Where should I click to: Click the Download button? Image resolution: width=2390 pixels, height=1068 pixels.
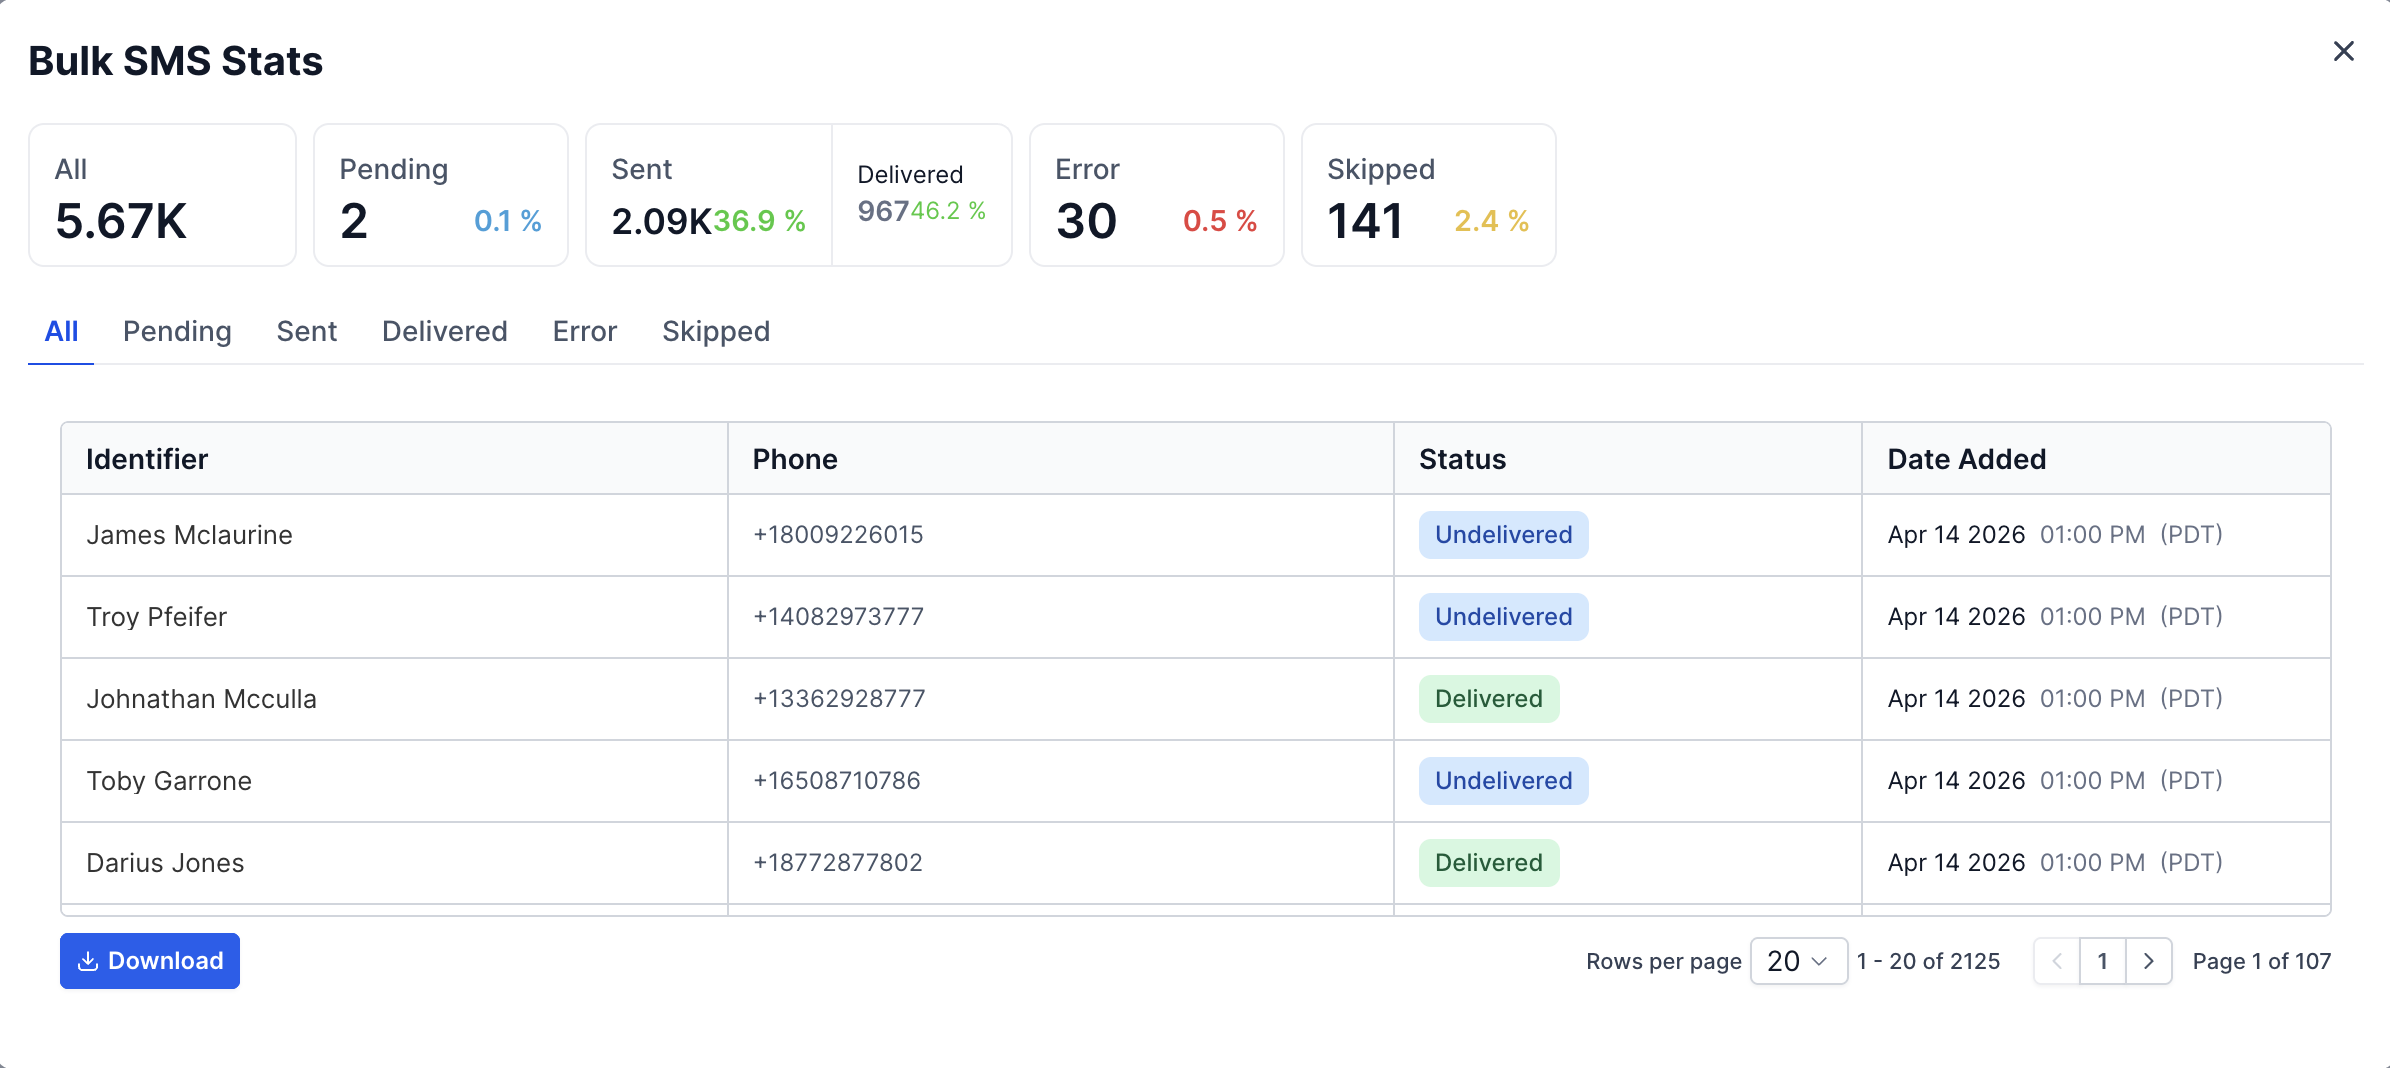150,961
